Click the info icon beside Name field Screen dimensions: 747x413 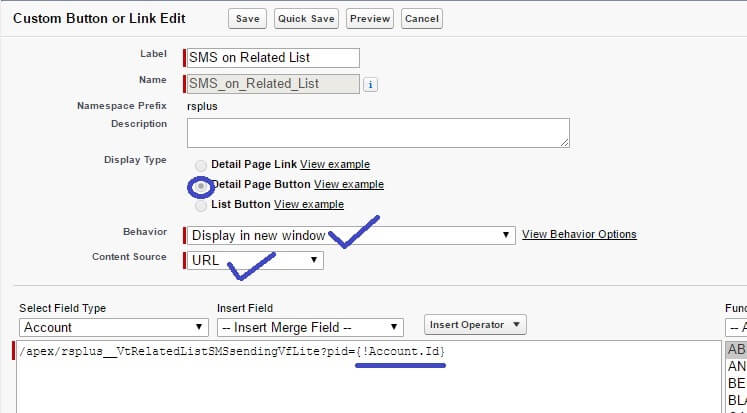pyautogui.click(x=371, y=85)
